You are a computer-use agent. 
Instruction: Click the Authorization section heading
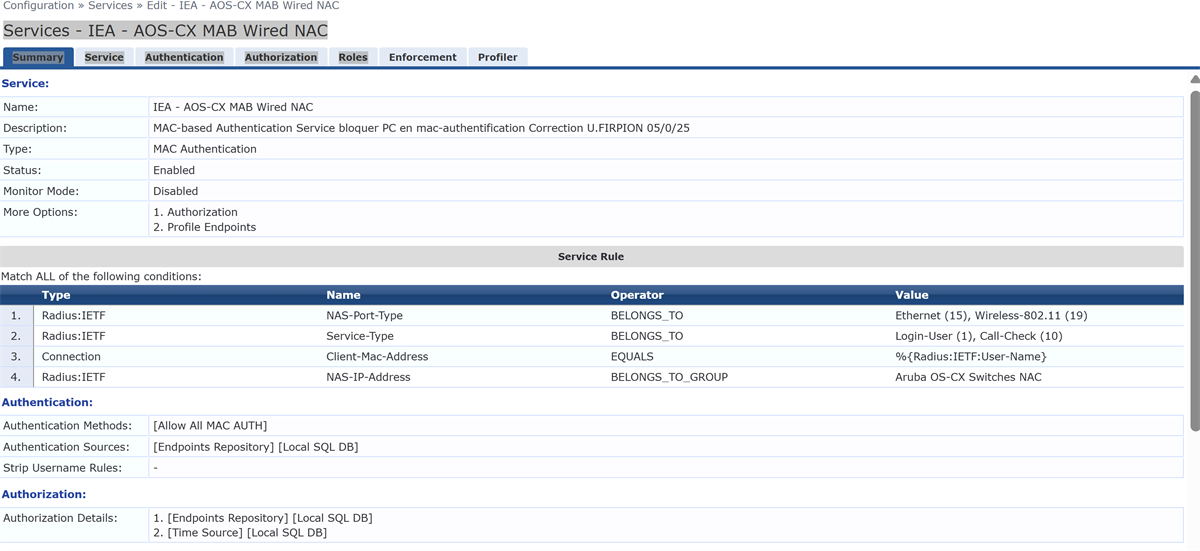[x=44, y=494]
